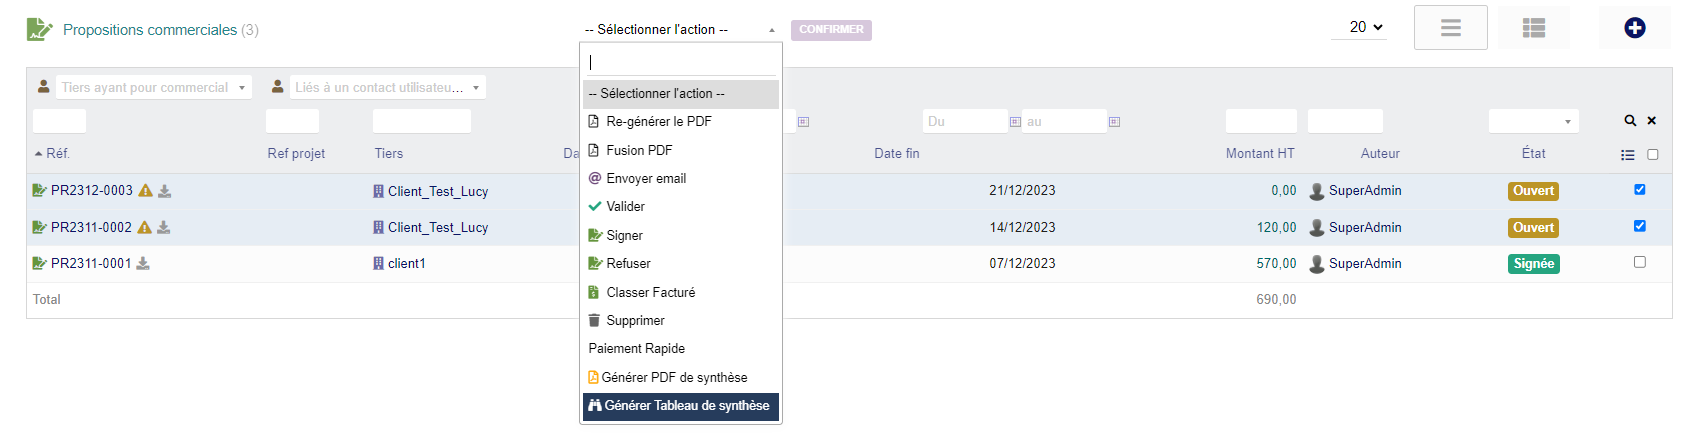Uncheck the PR2312-0003 row checkbox
This screenshot has height=441, width=1692.
(1639, 189)
